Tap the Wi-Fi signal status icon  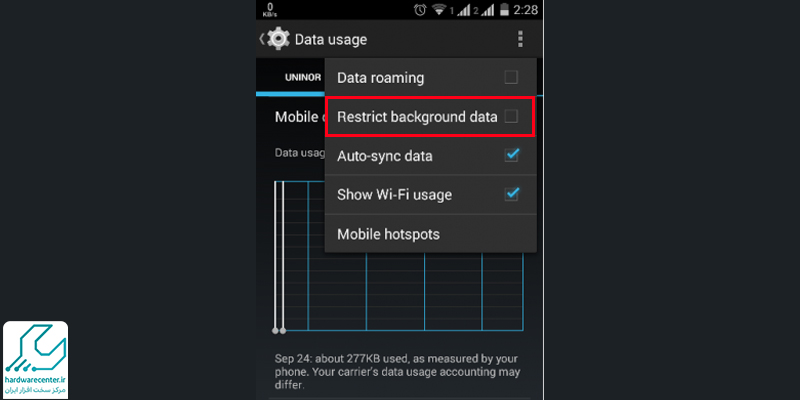pyautogui.click(x=439, y=10)
